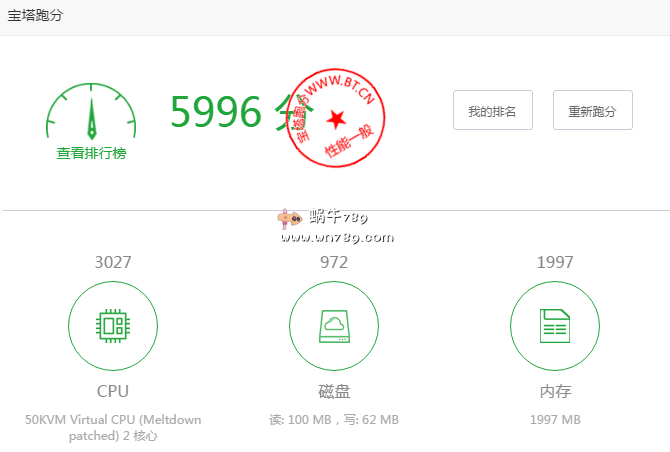Click the disk drive icon
670x452 pixels.
334,325
